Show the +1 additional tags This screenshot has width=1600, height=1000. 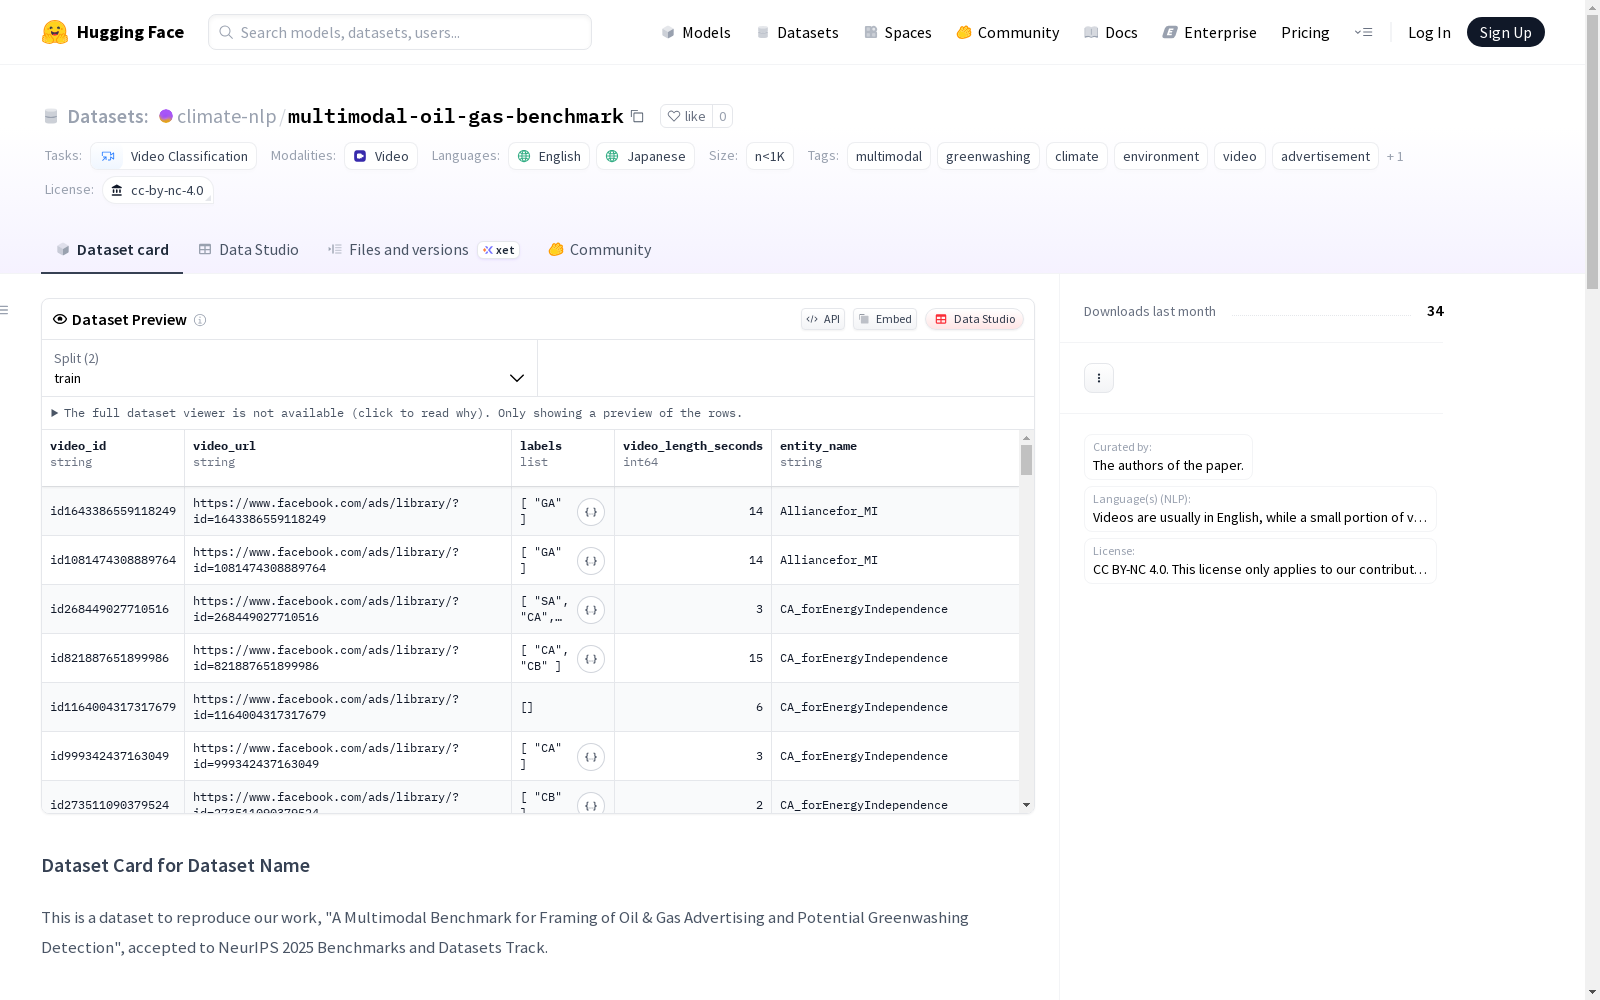[x=1395, y=156]
